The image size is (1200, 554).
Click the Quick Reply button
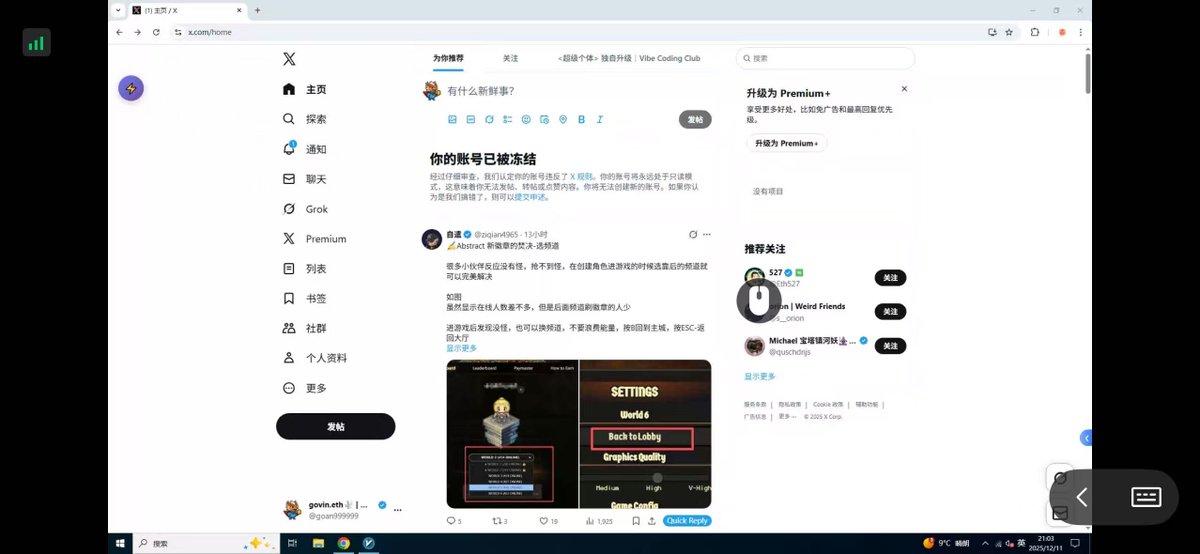point(687,521)
